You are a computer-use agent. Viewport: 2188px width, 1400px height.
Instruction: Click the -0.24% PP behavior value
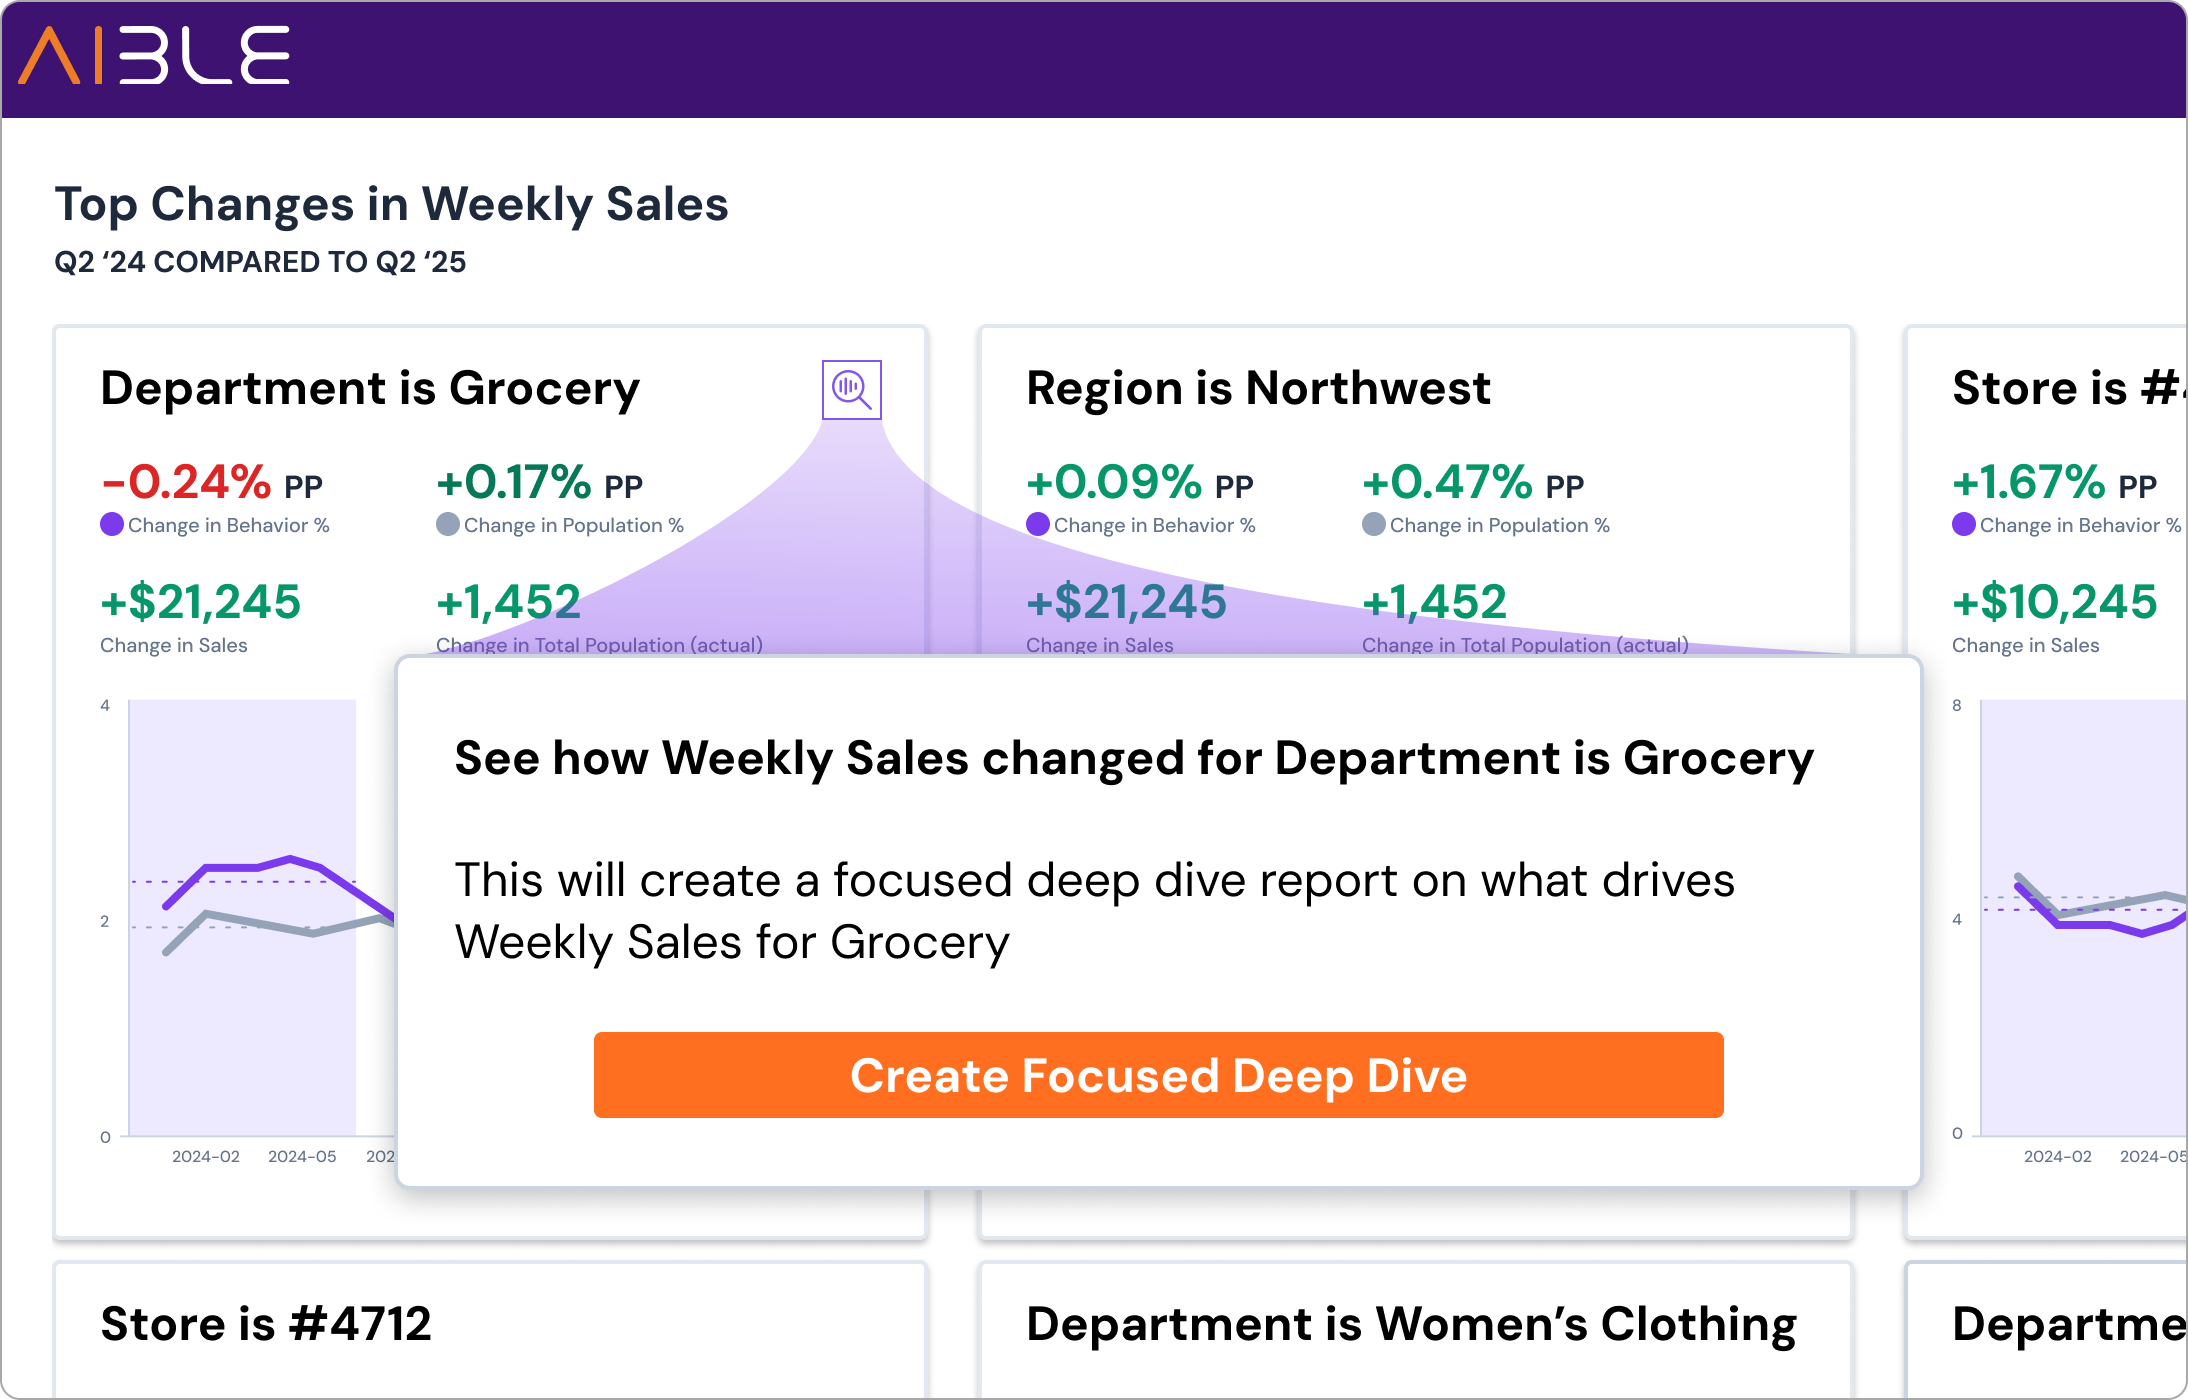click(x=211, y=483)
